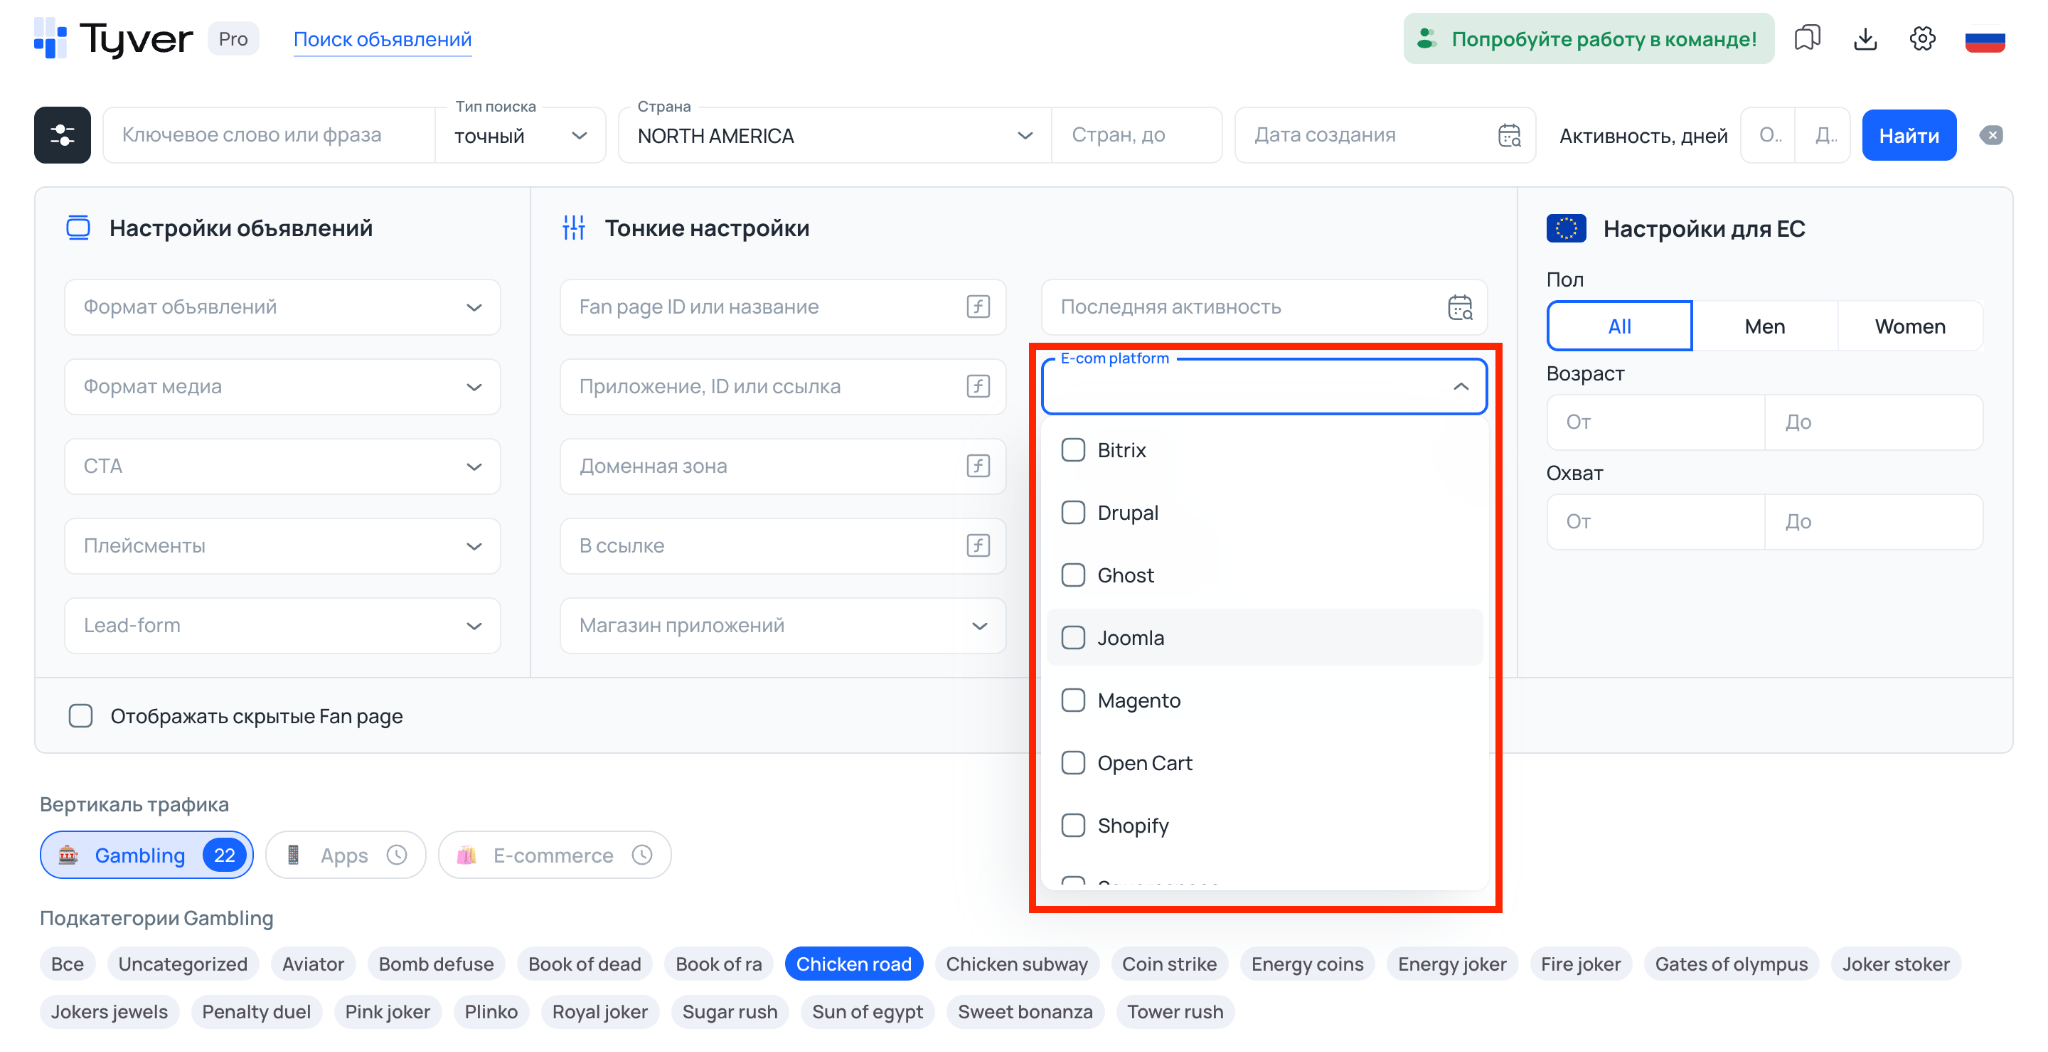Select Sweet bonanza subcategory
The width and height of the screenshot is (2048, 1052).
[x=1025, y=1011]
